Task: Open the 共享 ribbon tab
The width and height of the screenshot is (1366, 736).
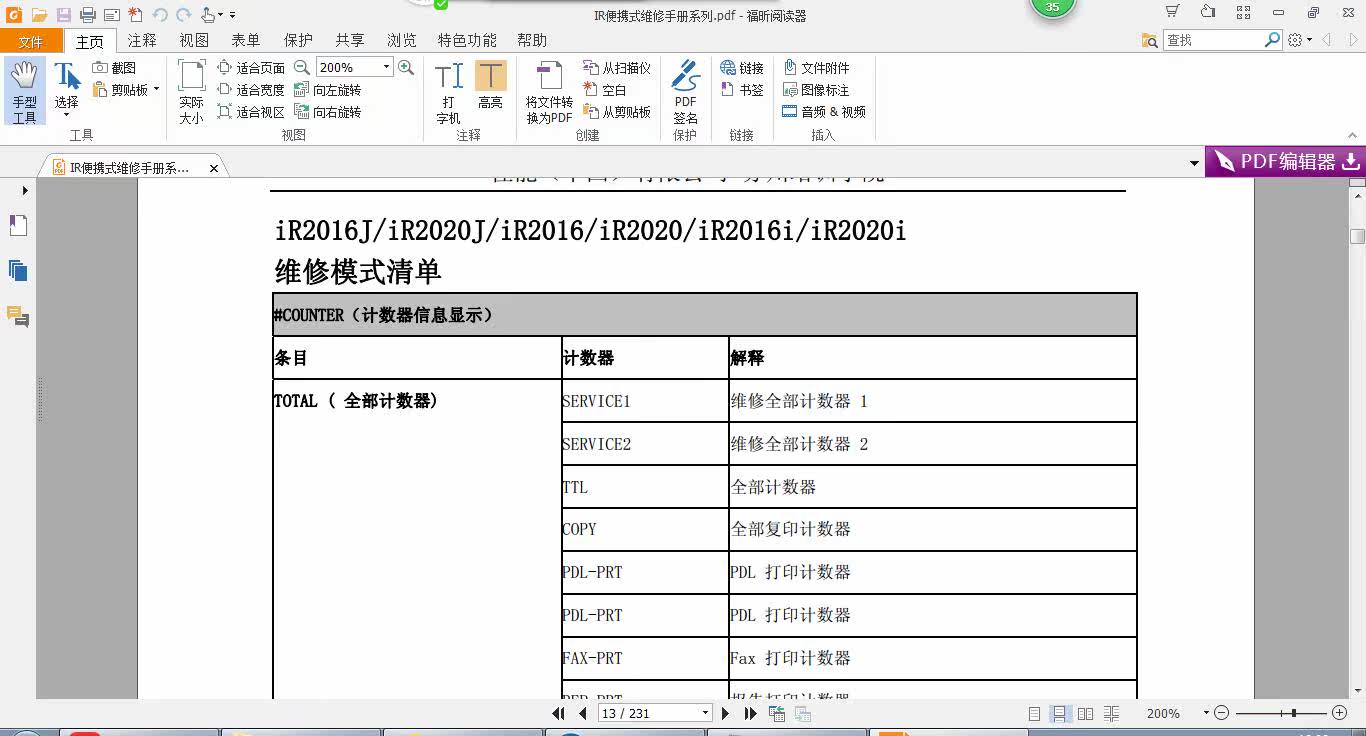Action: click(350, 41)
